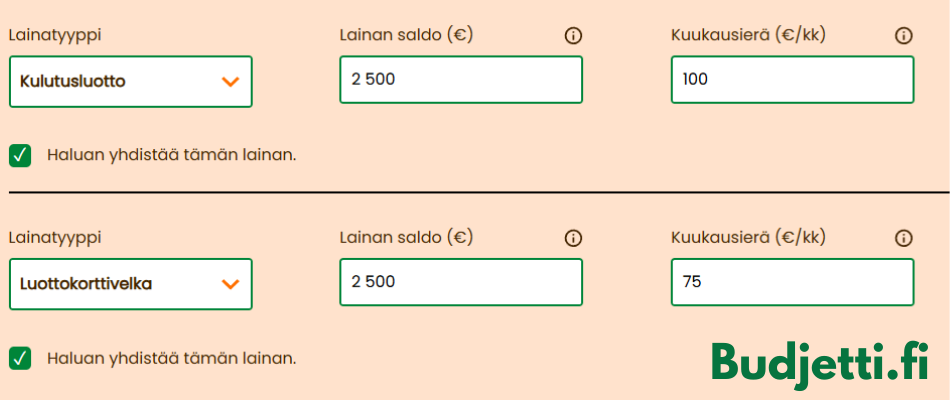Click the Budjetti.fi logo
The height and width of the screenshot is (400, 950).
click(x=820, y=362)
